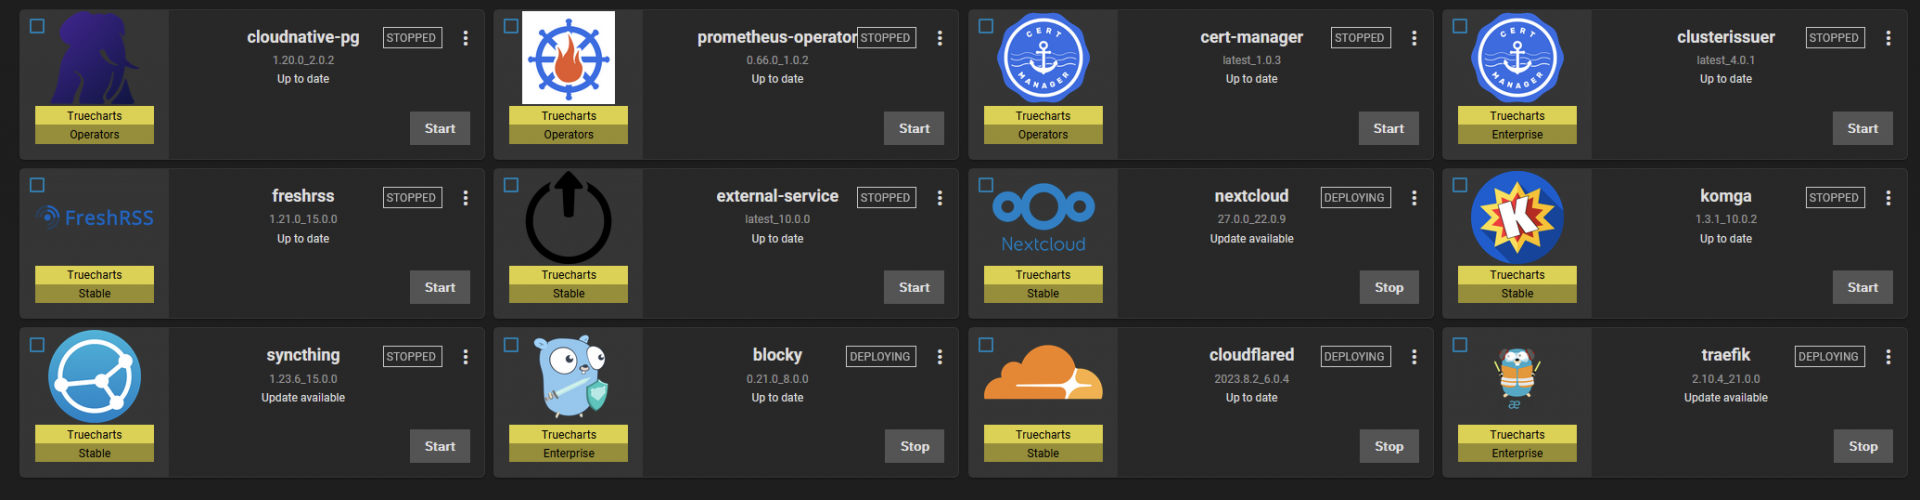
Task: Start the syncthing app
Action: point(440,446)
